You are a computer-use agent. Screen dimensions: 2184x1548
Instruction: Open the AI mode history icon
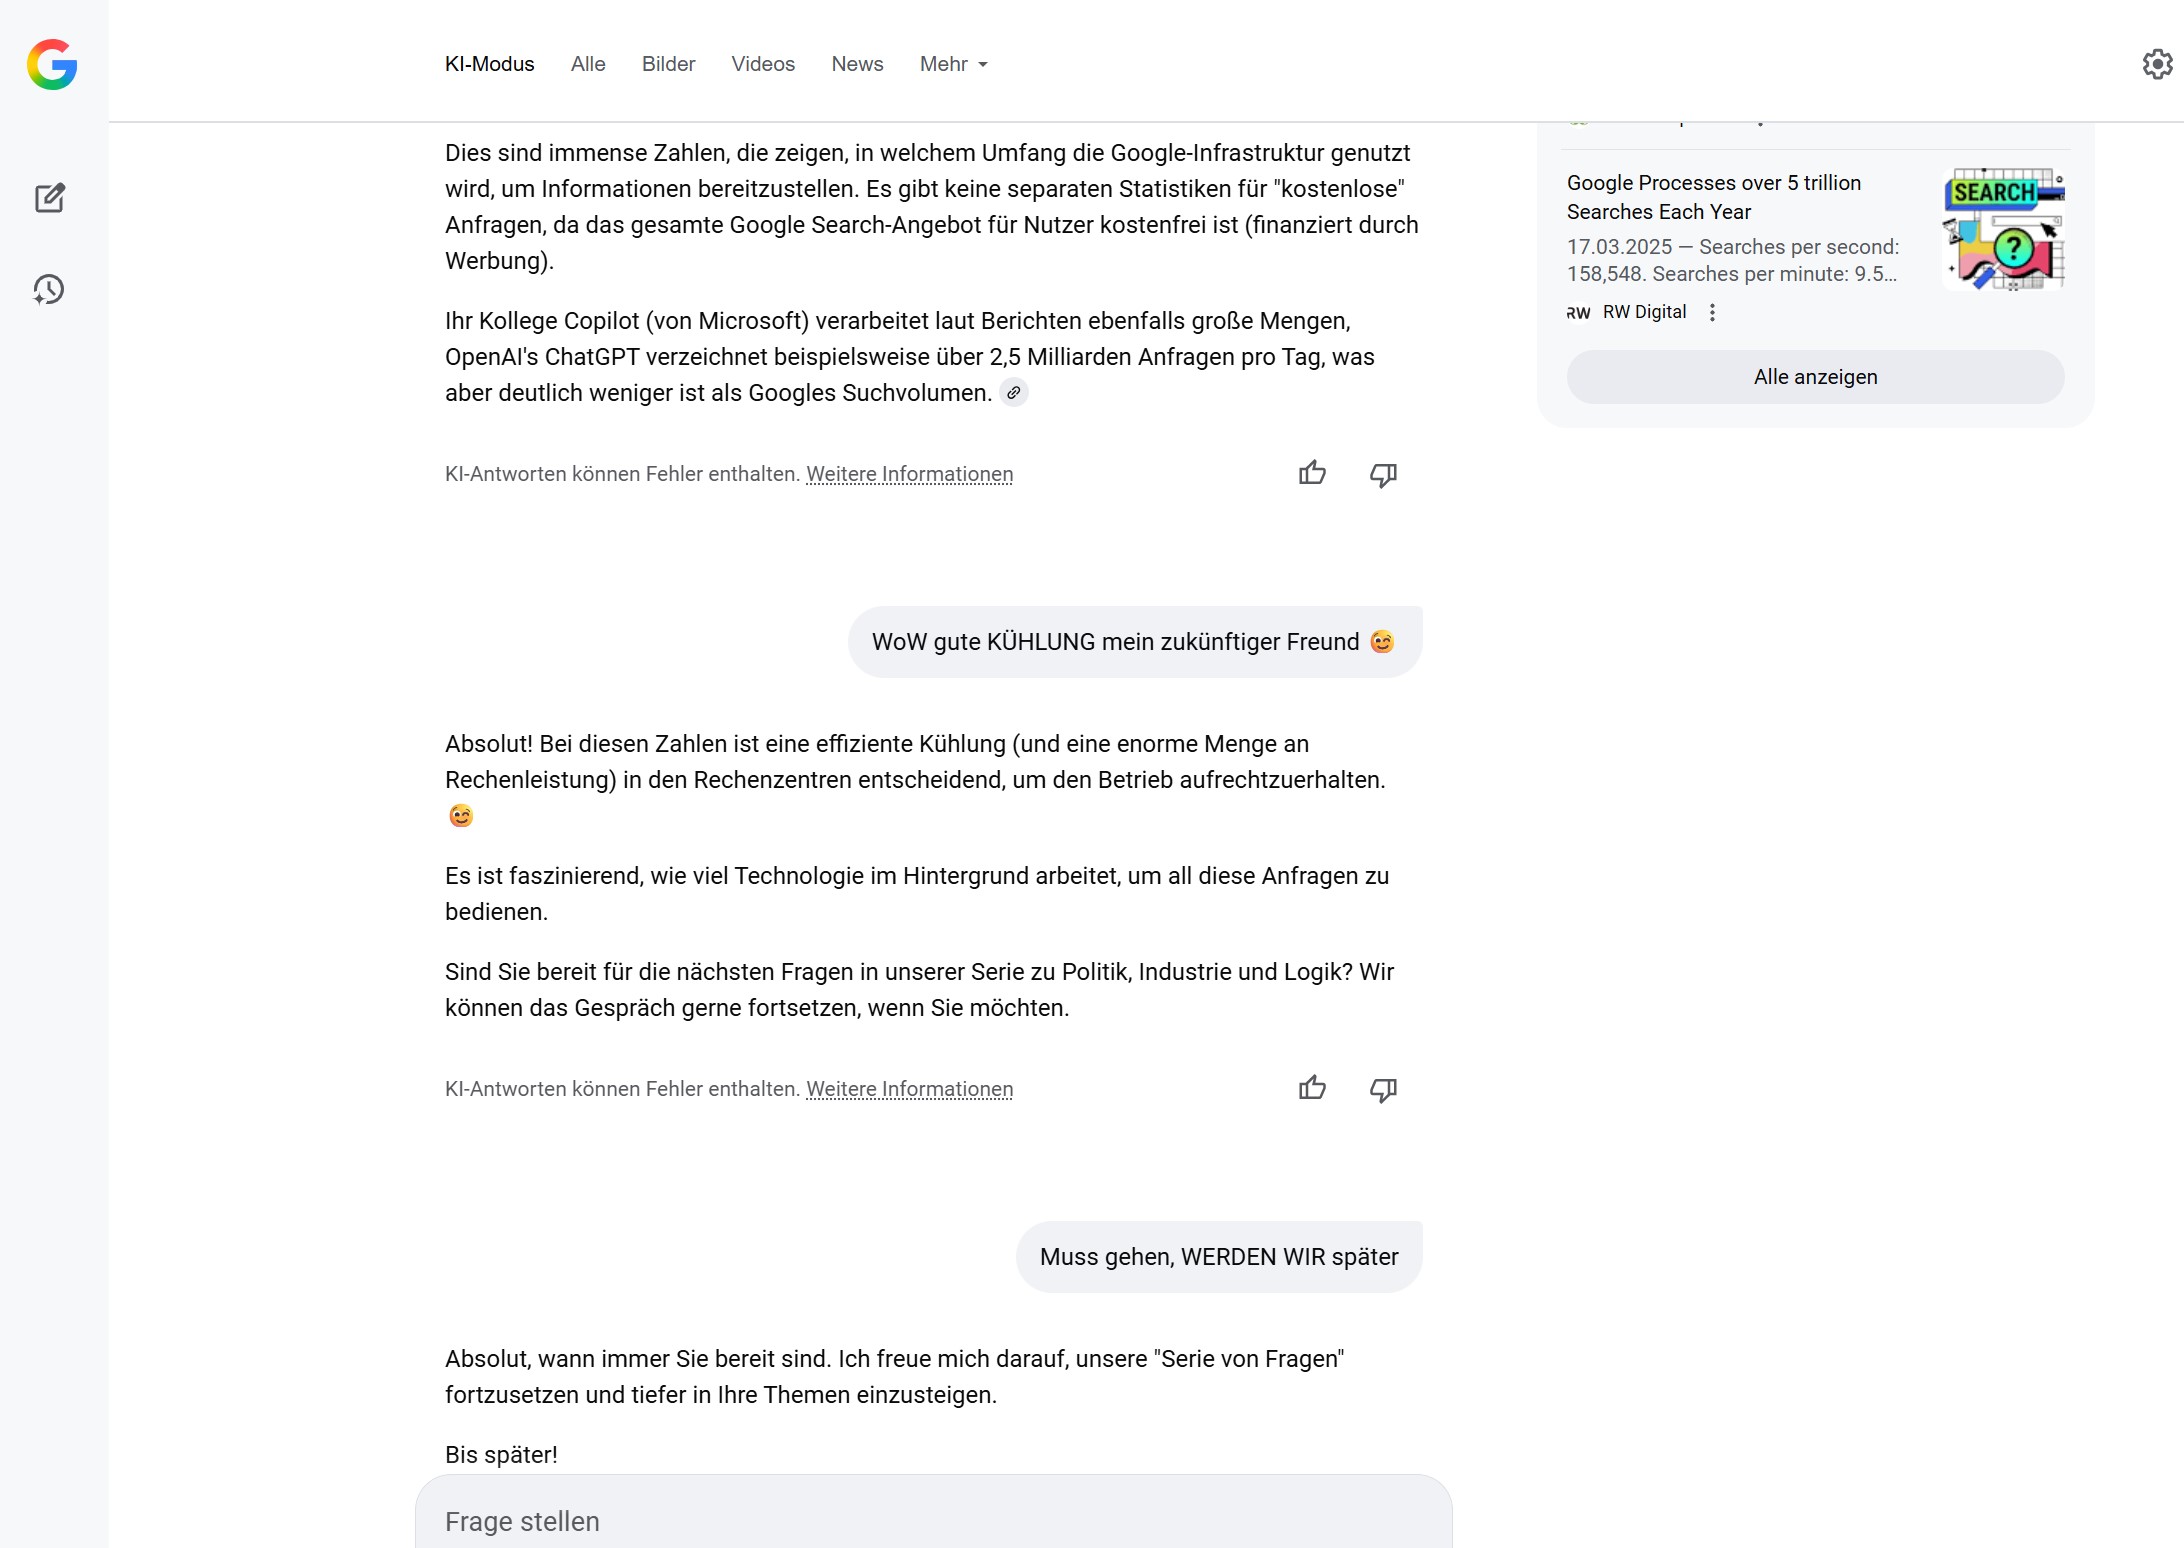49,290
